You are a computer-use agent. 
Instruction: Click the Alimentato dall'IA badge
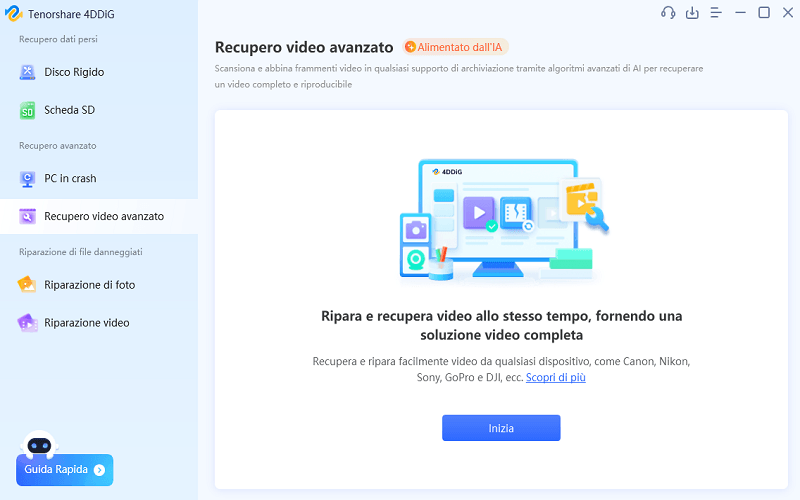(455, 47)
